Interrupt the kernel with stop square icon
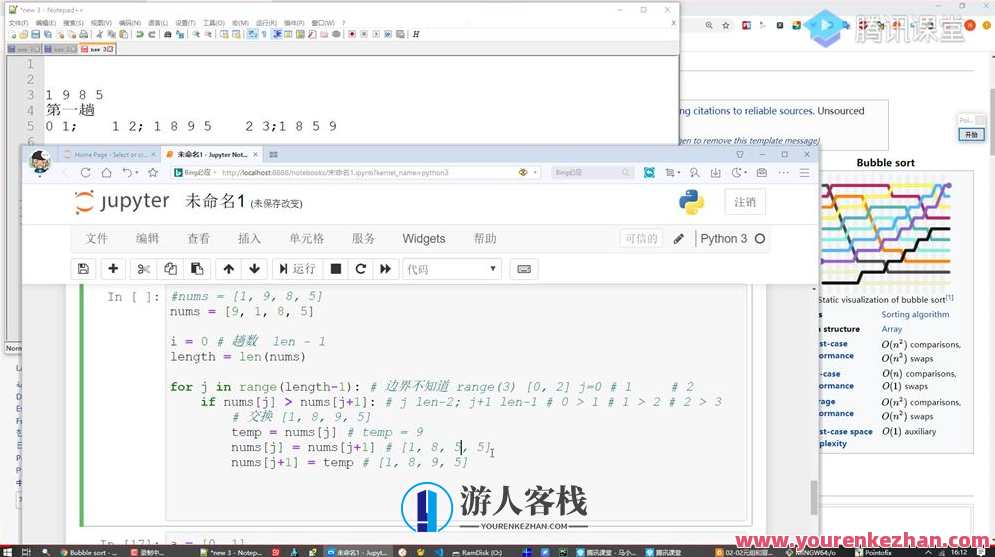 point(336,269)
